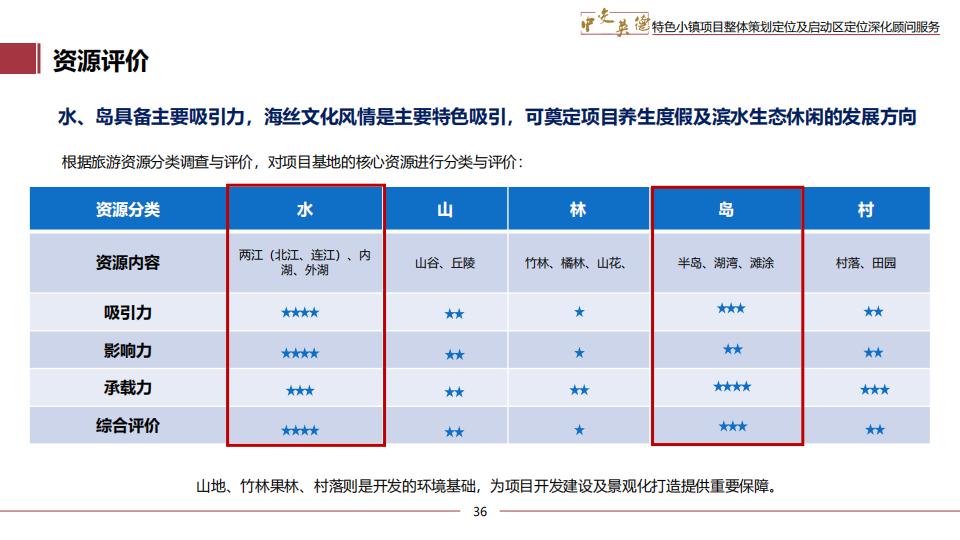Viewport: 960px width, 540px height.
Task: Click the 林 column header
Action: [578, 209]
